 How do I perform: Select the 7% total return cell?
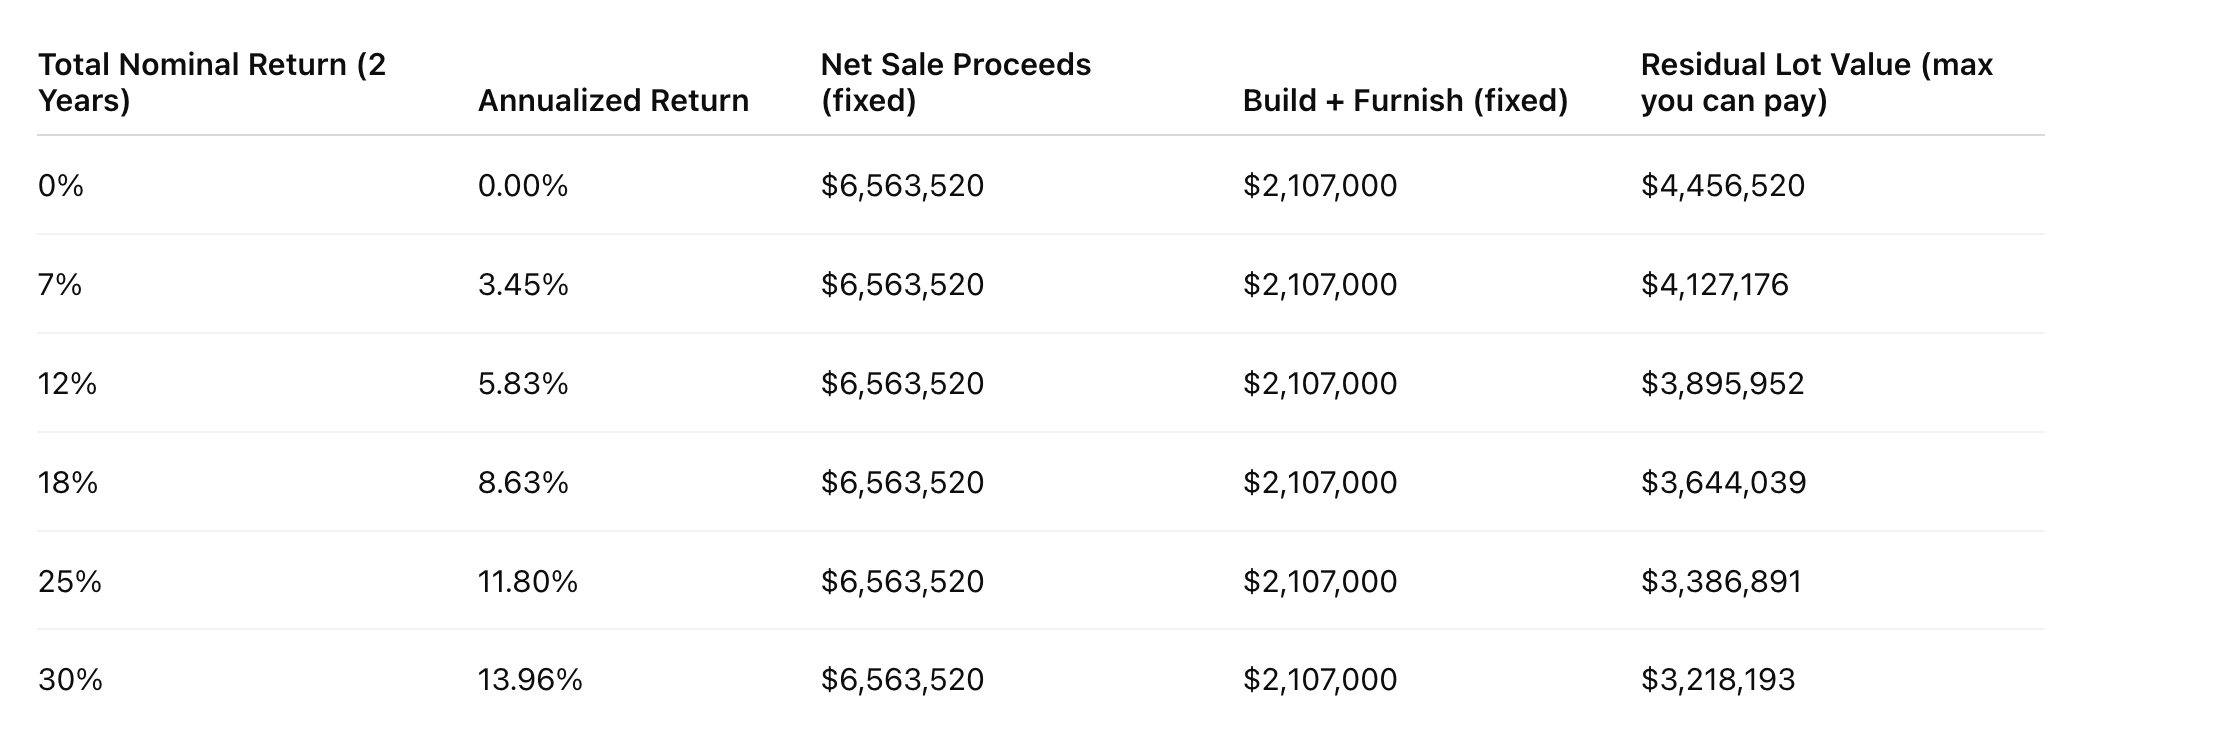click(60, 285)
